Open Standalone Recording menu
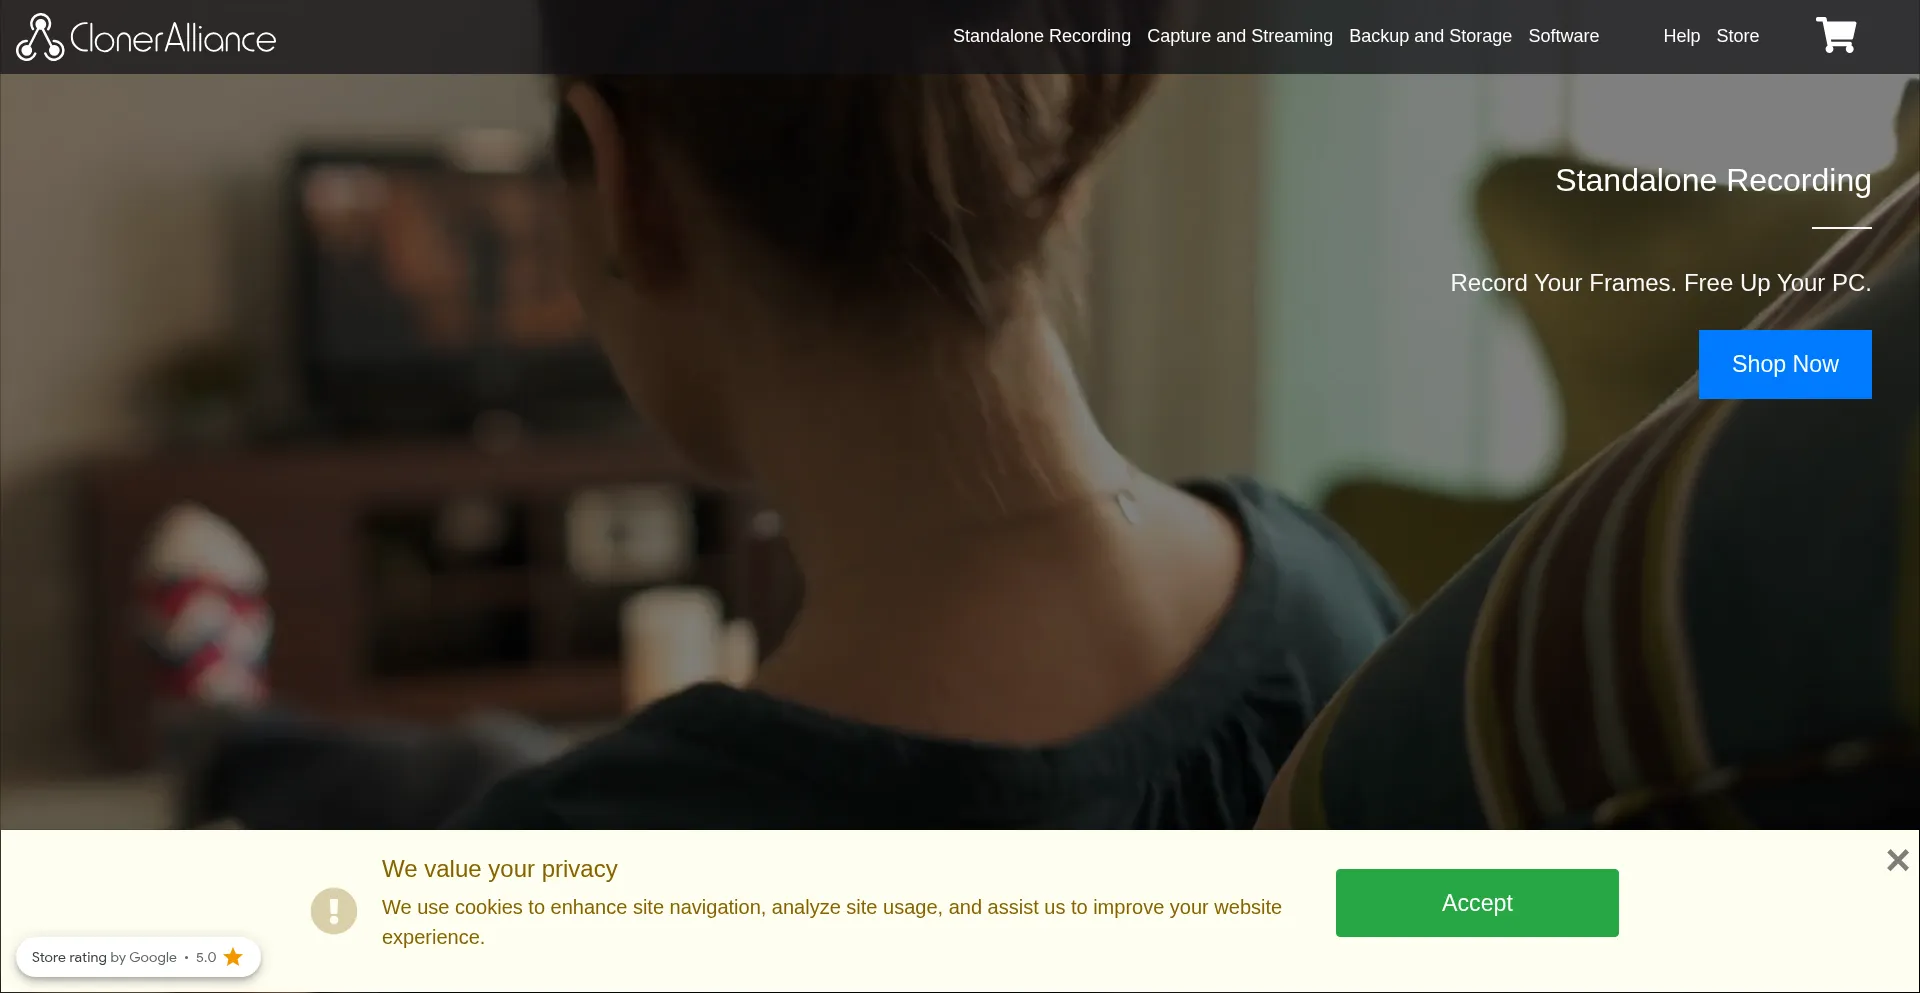Image resolution: width=1920 pixels, height=993 pixels. [x=1041, y=36]
